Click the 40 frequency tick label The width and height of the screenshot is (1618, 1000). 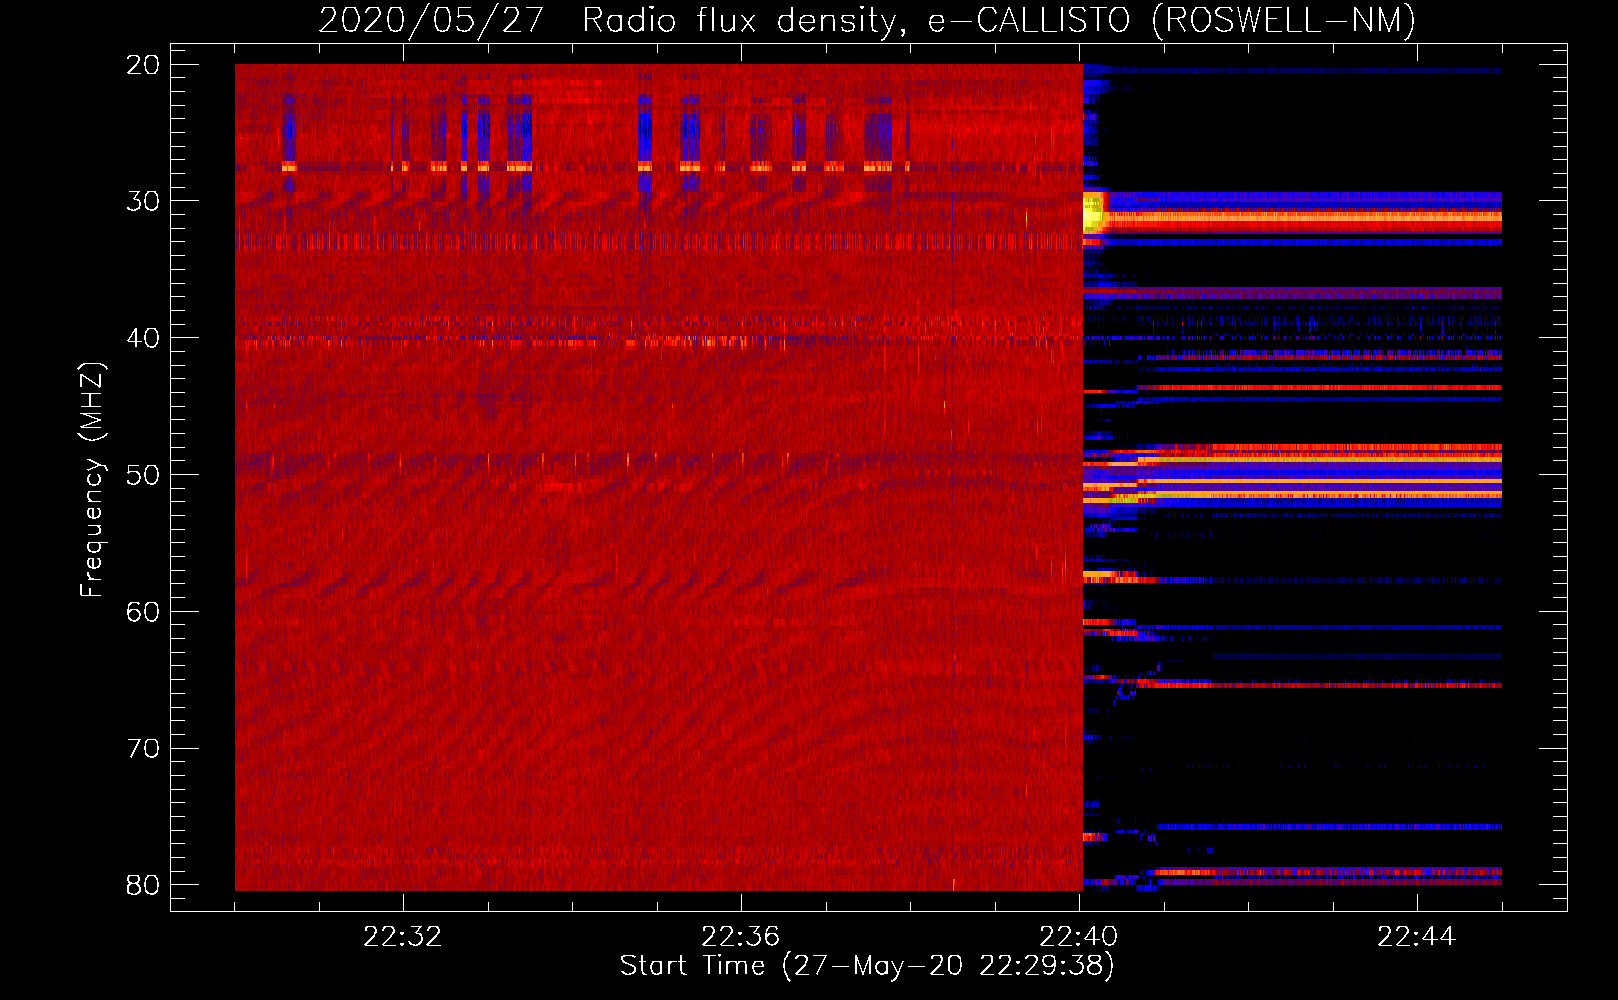click(x=143, y=338)
